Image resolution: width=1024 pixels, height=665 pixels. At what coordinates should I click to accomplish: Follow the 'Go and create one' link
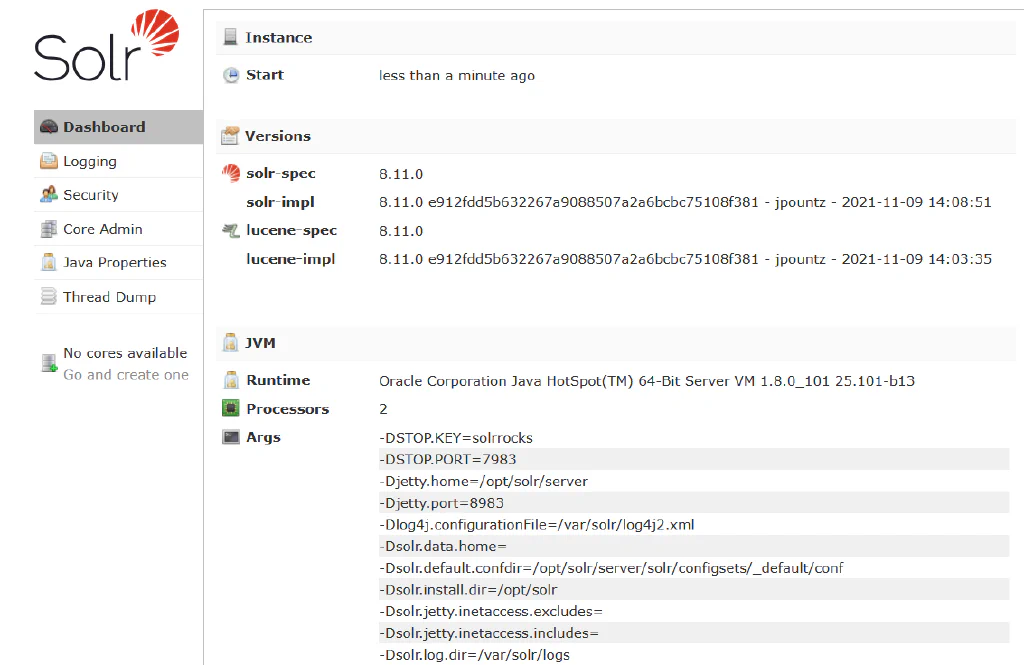coord(126,375)
